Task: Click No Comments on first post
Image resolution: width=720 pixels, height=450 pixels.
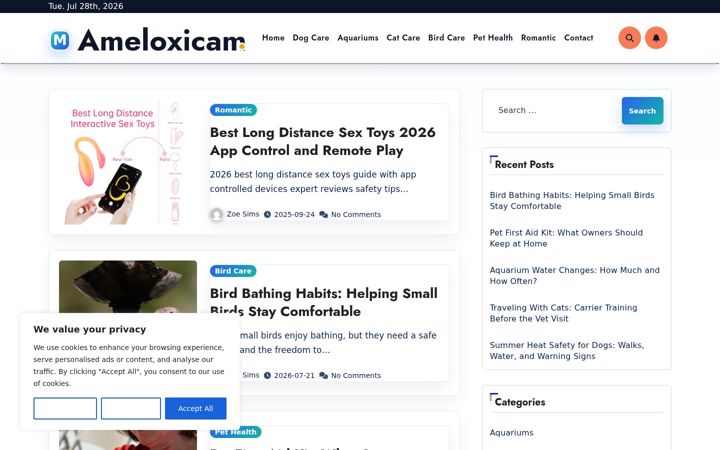Action: (356, 214)
